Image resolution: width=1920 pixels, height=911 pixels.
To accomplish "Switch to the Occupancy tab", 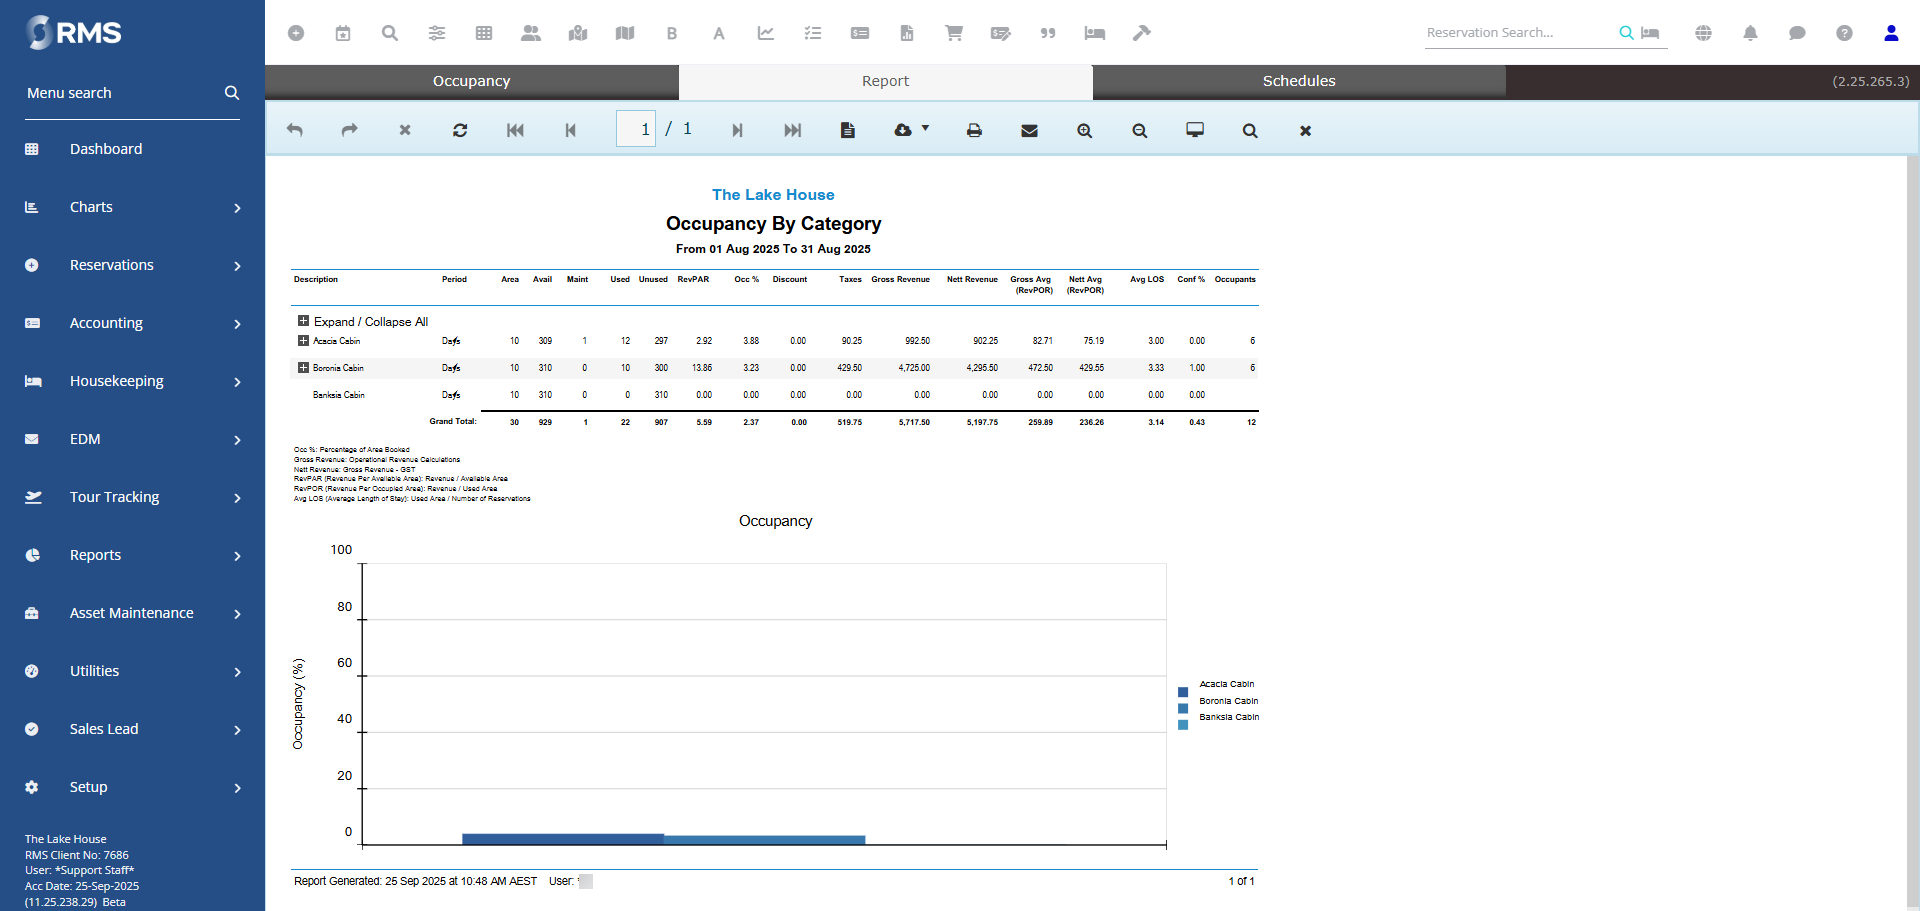I will click(x=471, y=82).
